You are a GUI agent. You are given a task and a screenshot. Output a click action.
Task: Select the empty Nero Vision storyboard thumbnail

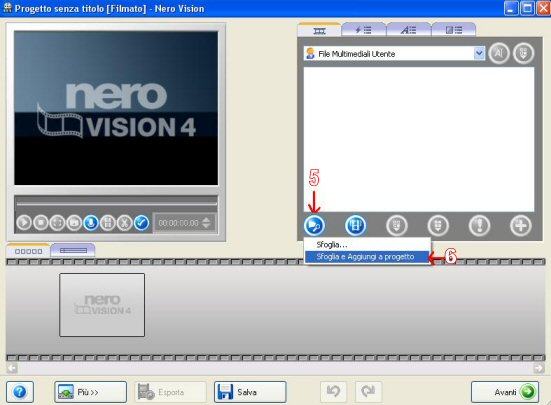[x=102, y=305]
